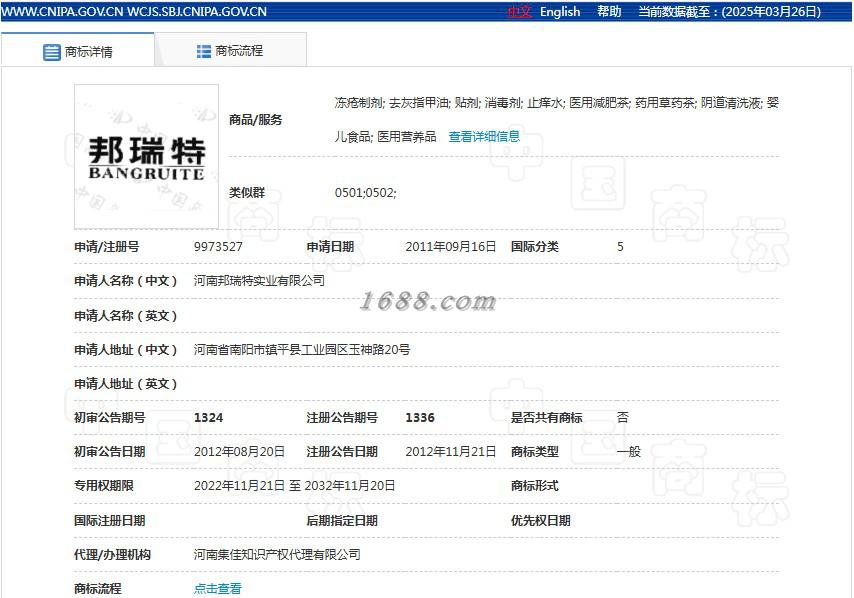The width and height of the screenshot is (854, 598).
Task: Switch to the 商标流程 tab
Action: [230, 51]
